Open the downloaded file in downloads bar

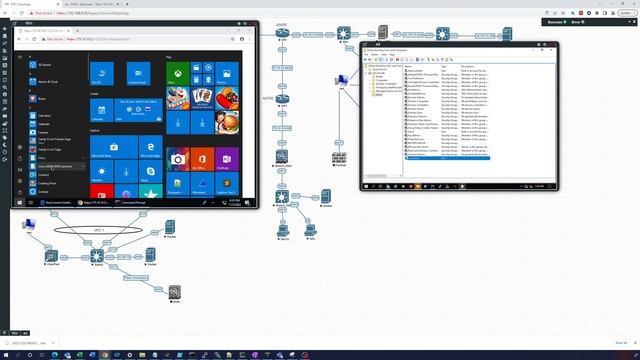(x=29, y=343)
